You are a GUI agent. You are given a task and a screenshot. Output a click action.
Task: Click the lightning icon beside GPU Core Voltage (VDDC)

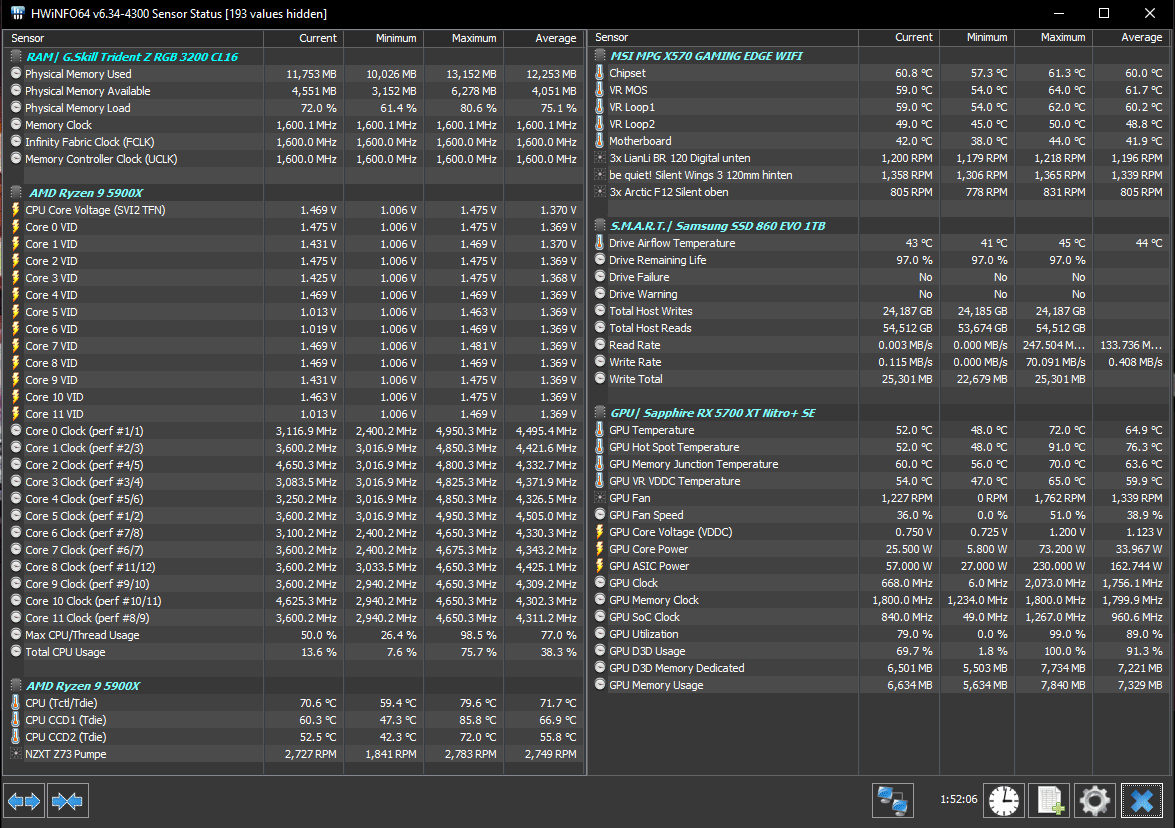(599, 532)
